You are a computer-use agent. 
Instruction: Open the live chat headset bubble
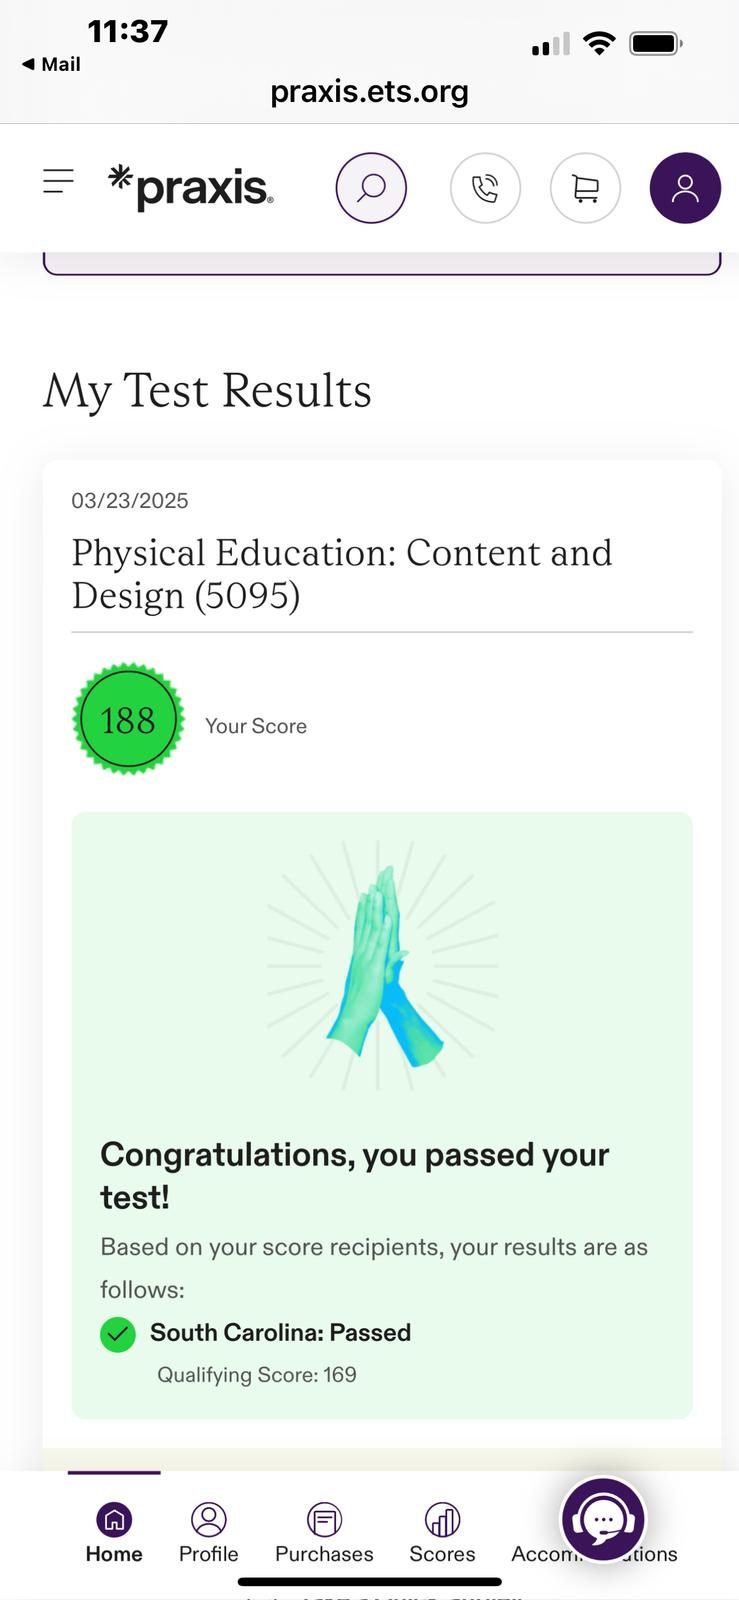click(603, 1520)
